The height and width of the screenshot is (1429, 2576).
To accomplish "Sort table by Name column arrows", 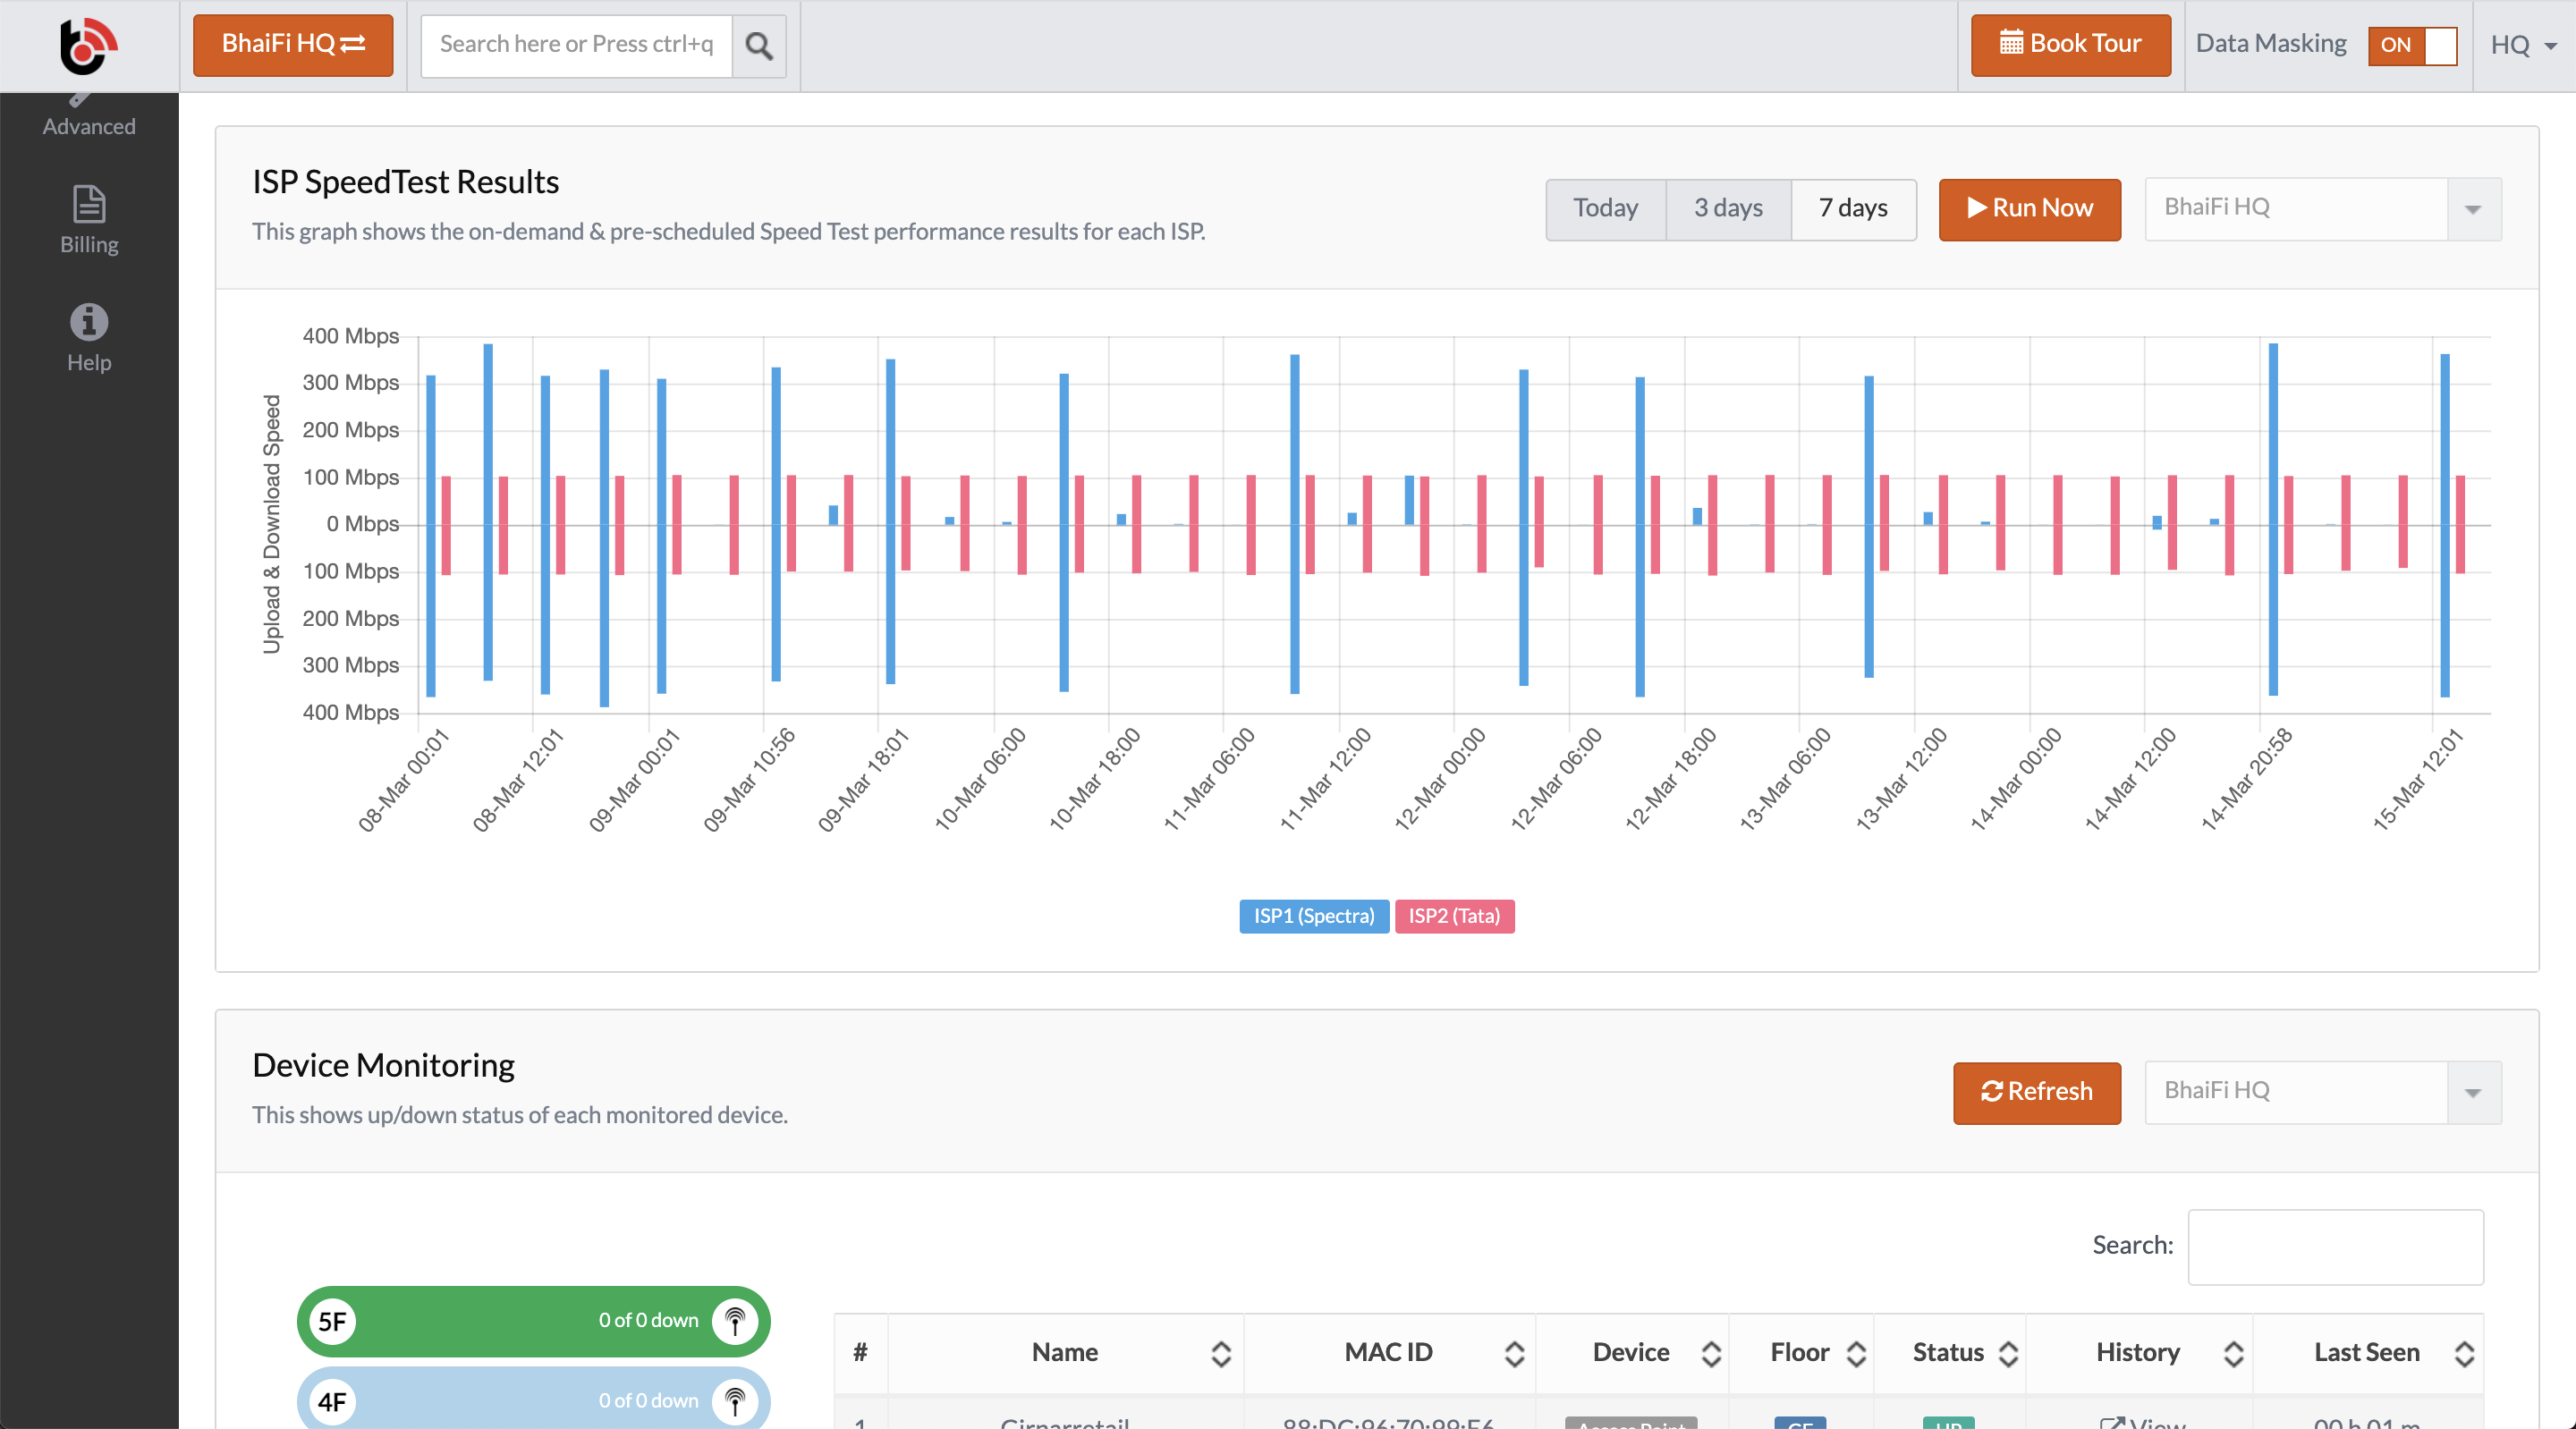I will click(x=1220, y=1353).
